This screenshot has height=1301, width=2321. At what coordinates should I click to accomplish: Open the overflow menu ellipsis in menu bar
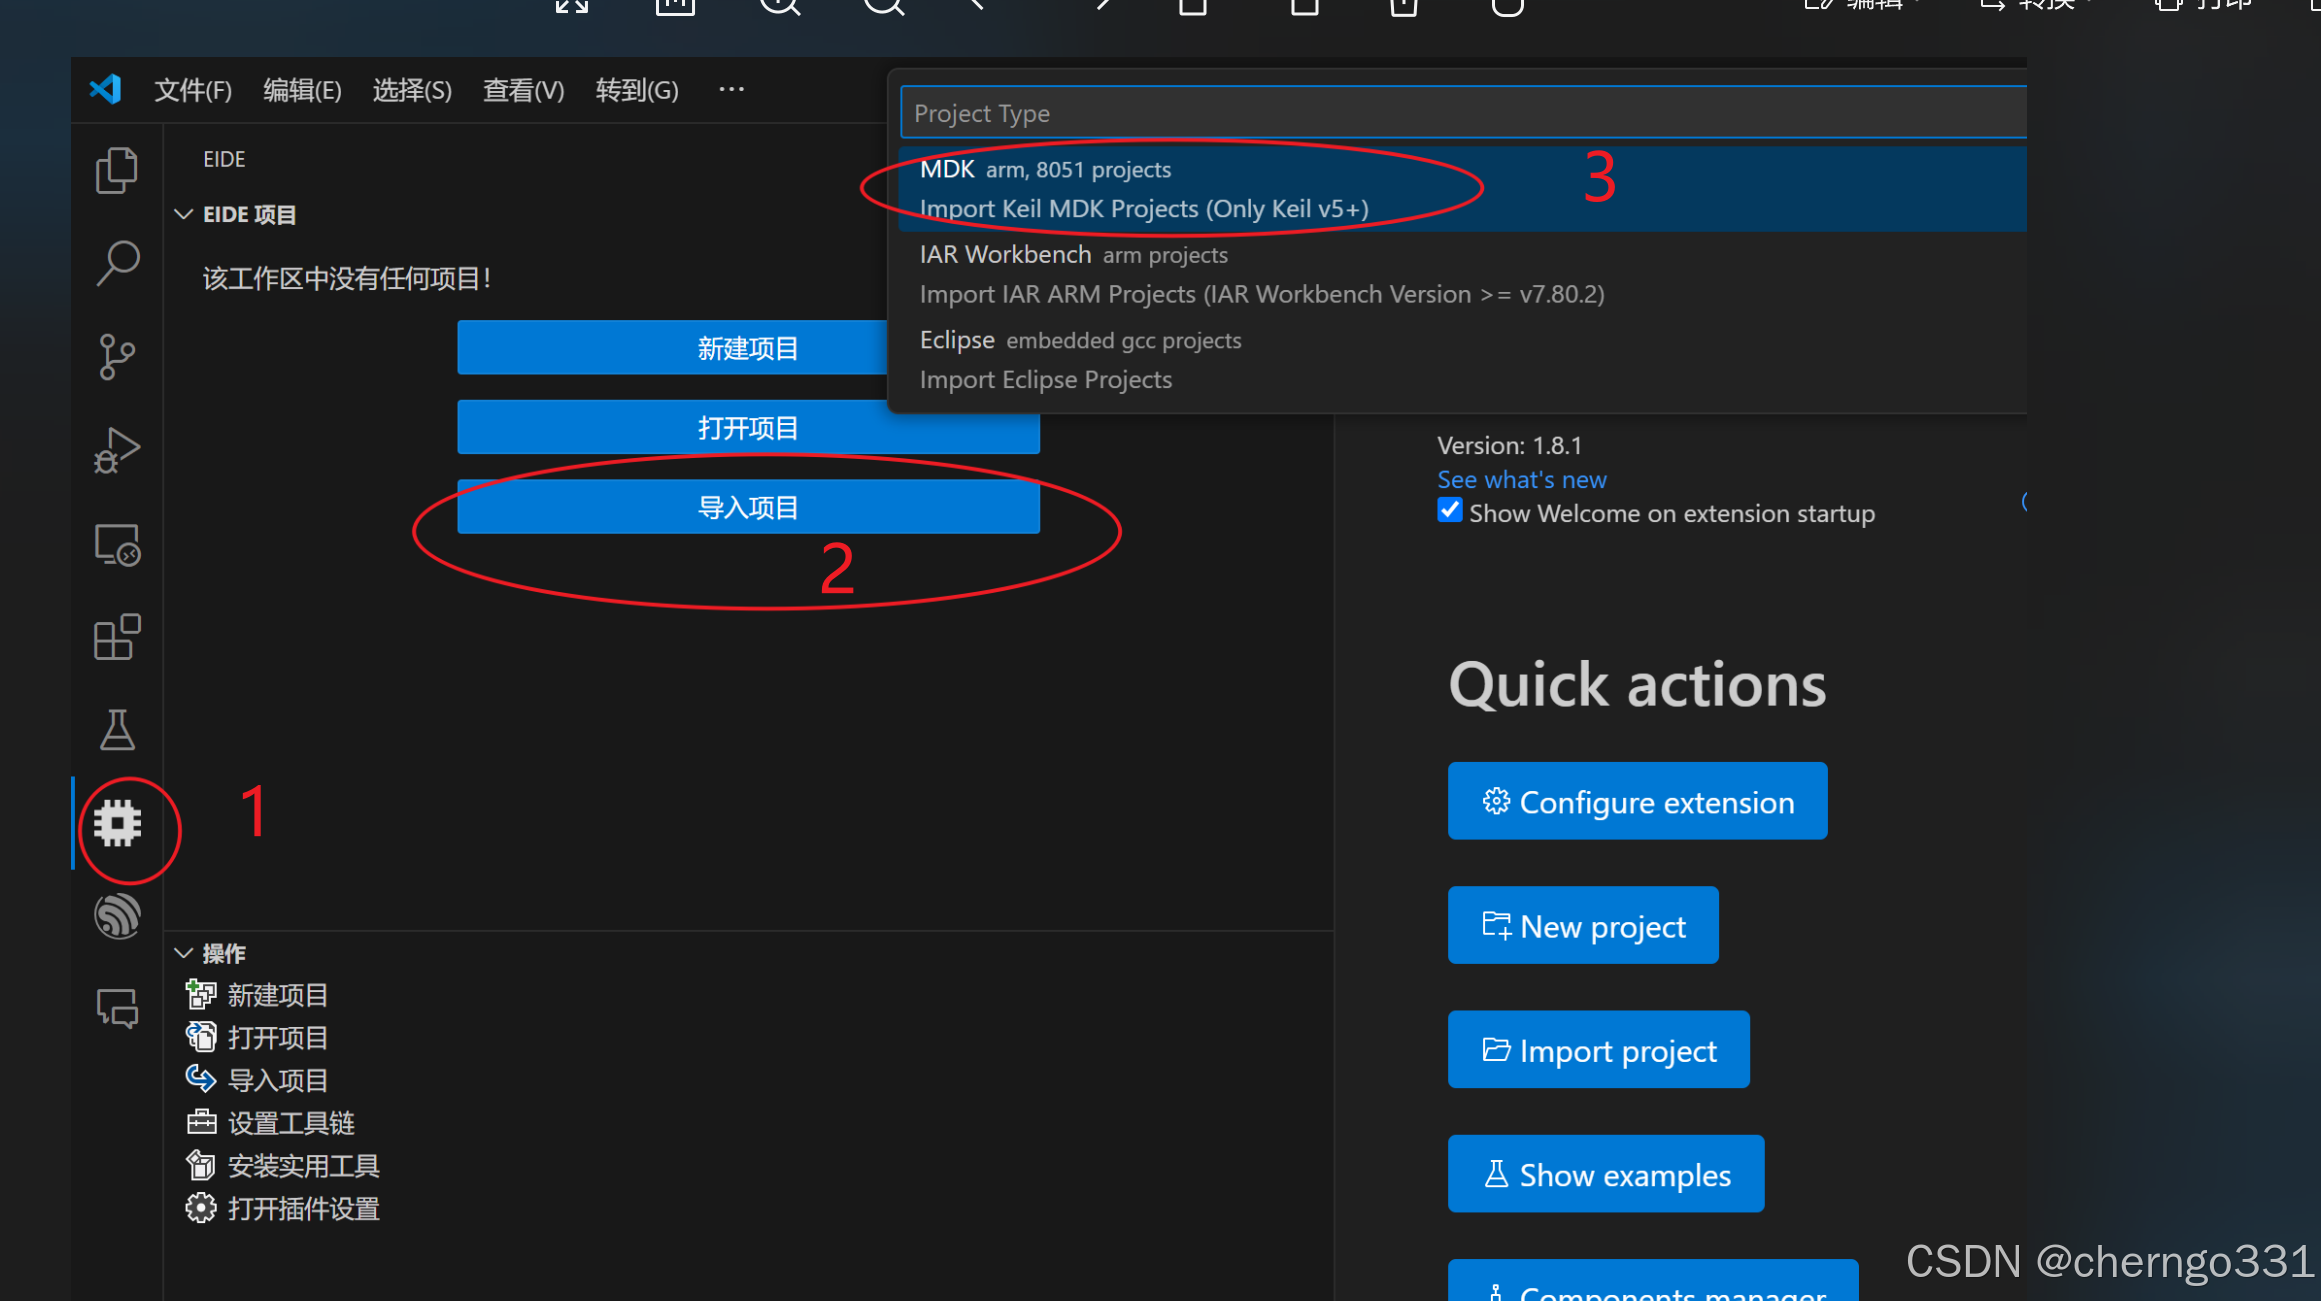[731, 90]
